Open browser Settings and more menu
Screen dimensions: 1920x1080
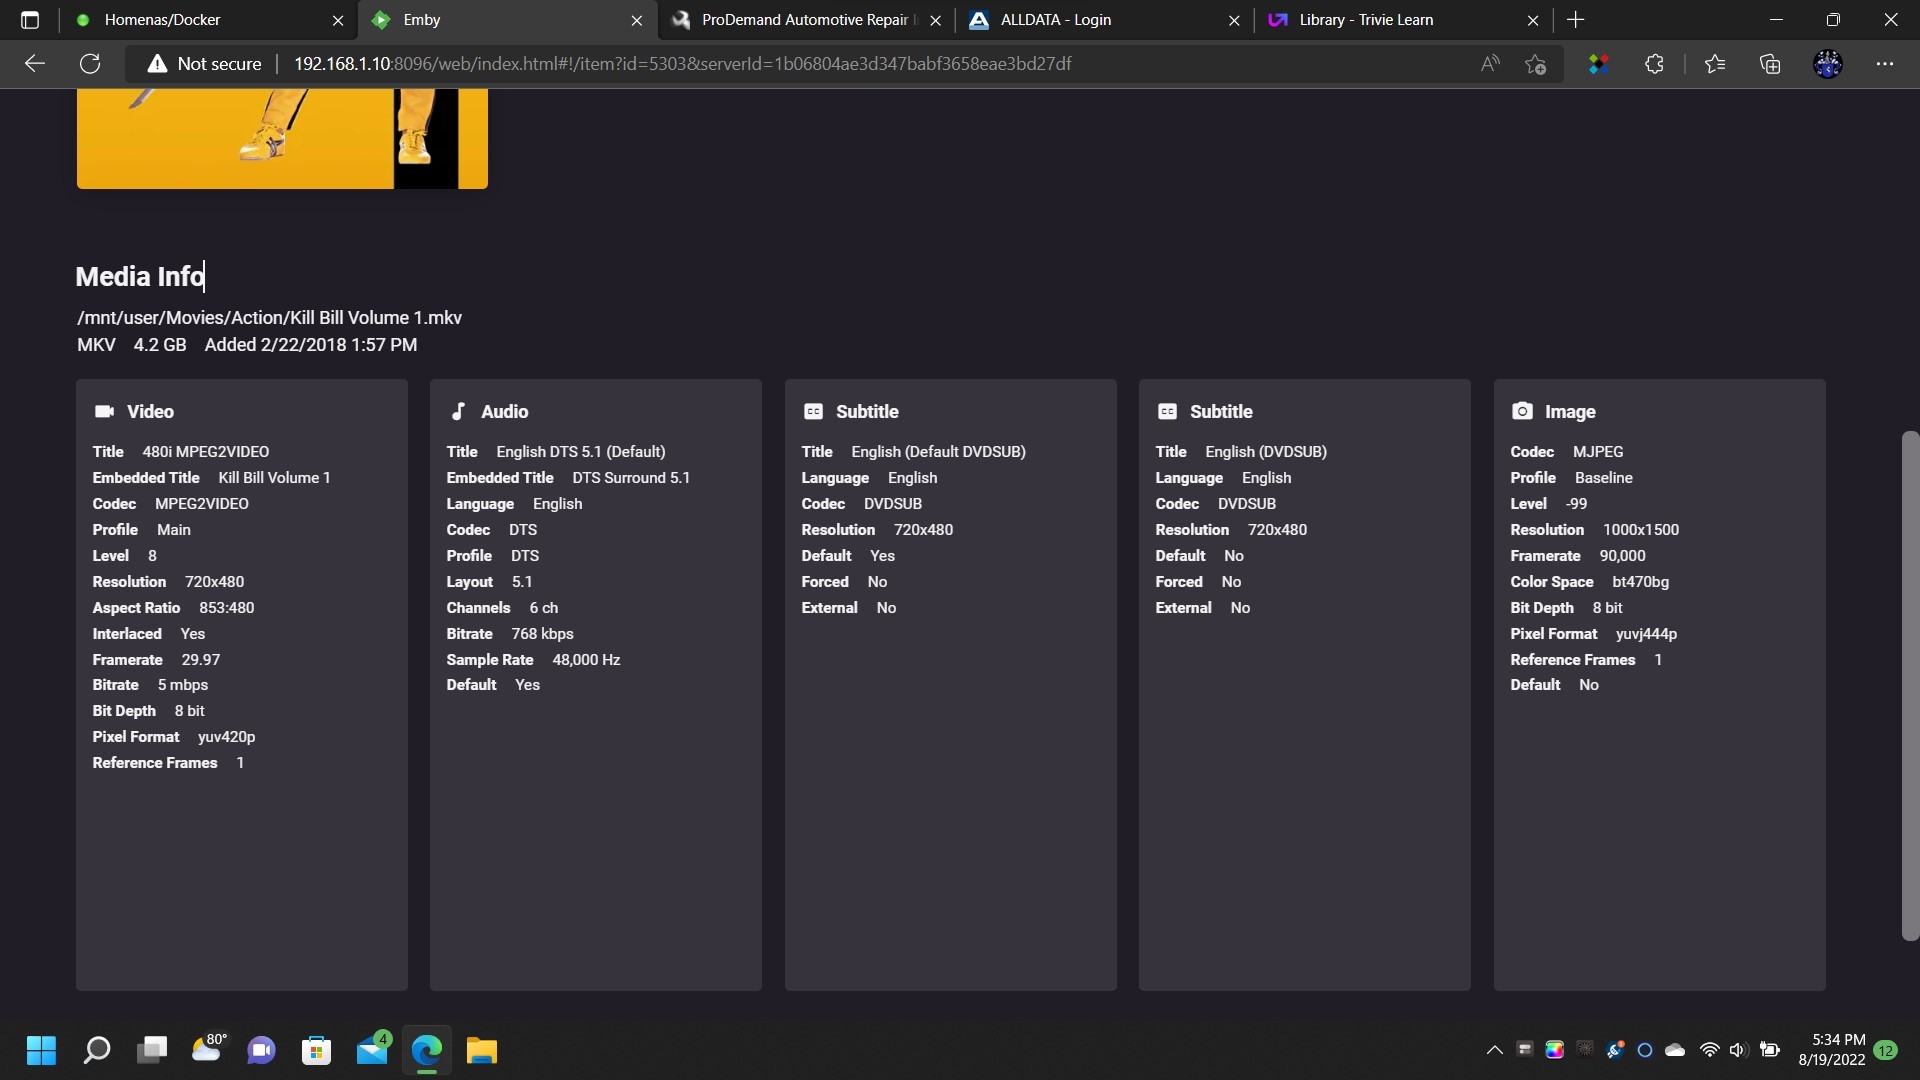click(1885, 64)
